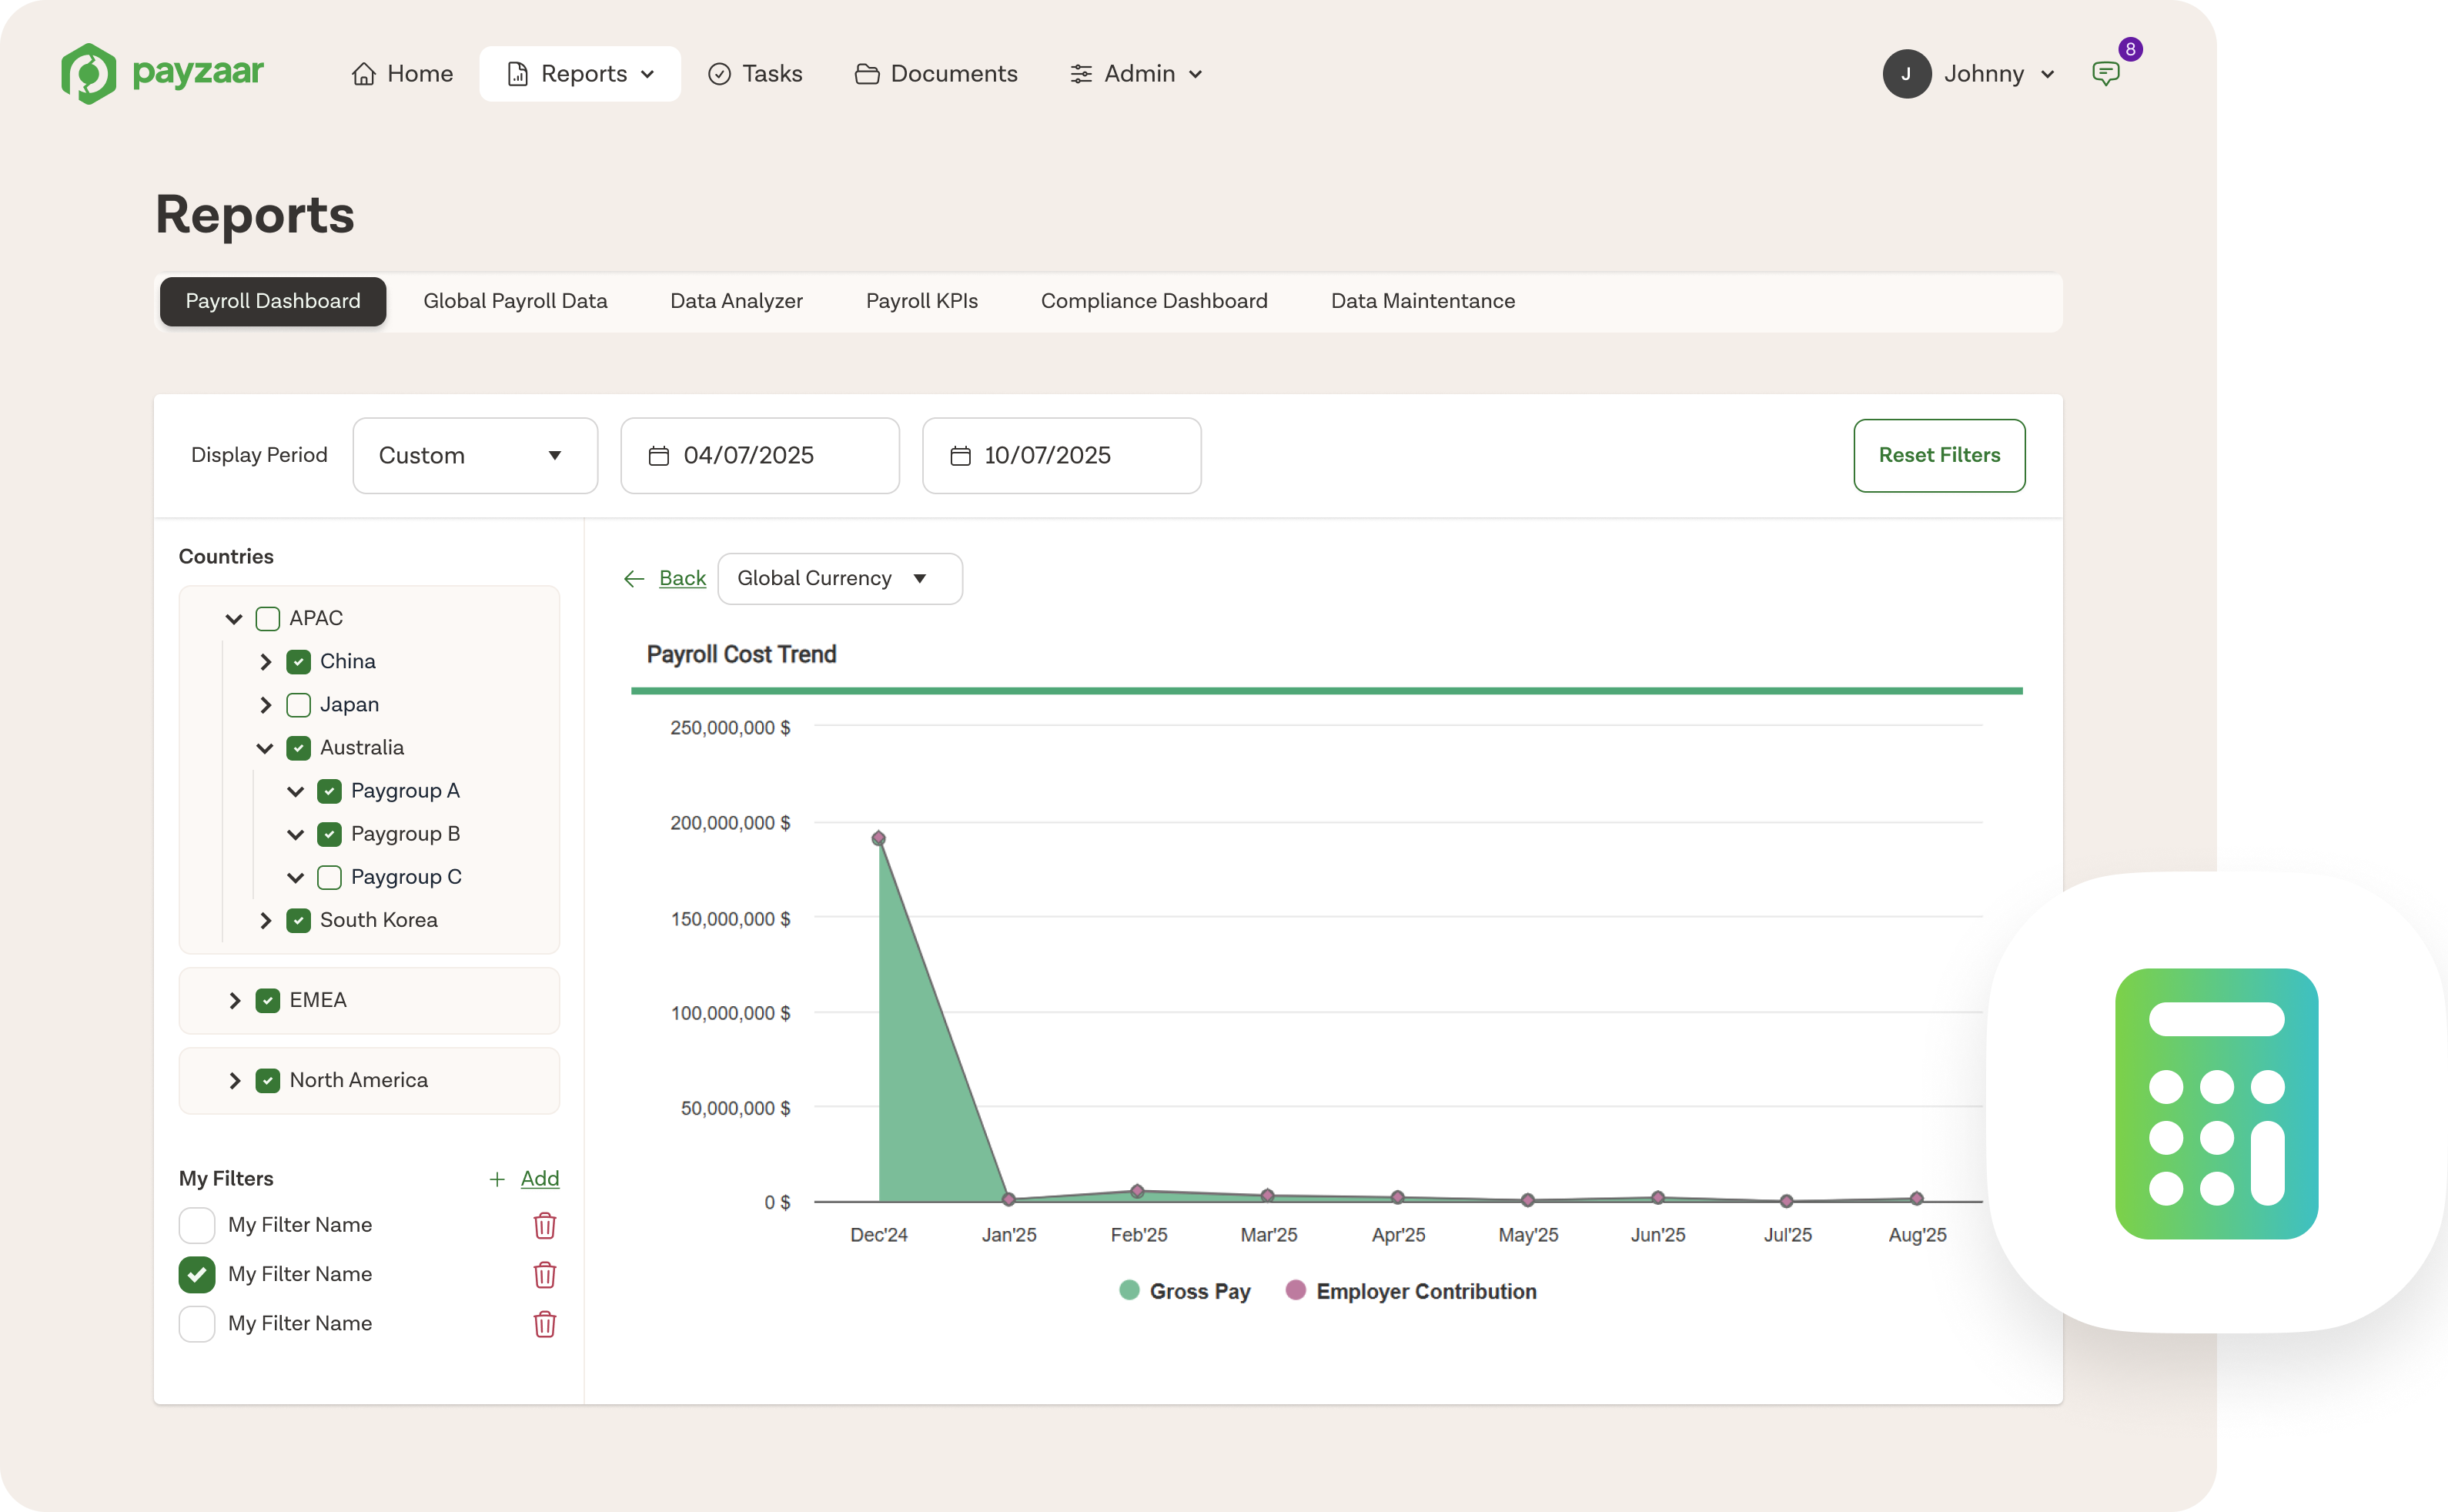Click the Dec'24 data point on chart
Viewport: 2448px width, 1512px height.
pyautogui.click(x=878, y=838)
